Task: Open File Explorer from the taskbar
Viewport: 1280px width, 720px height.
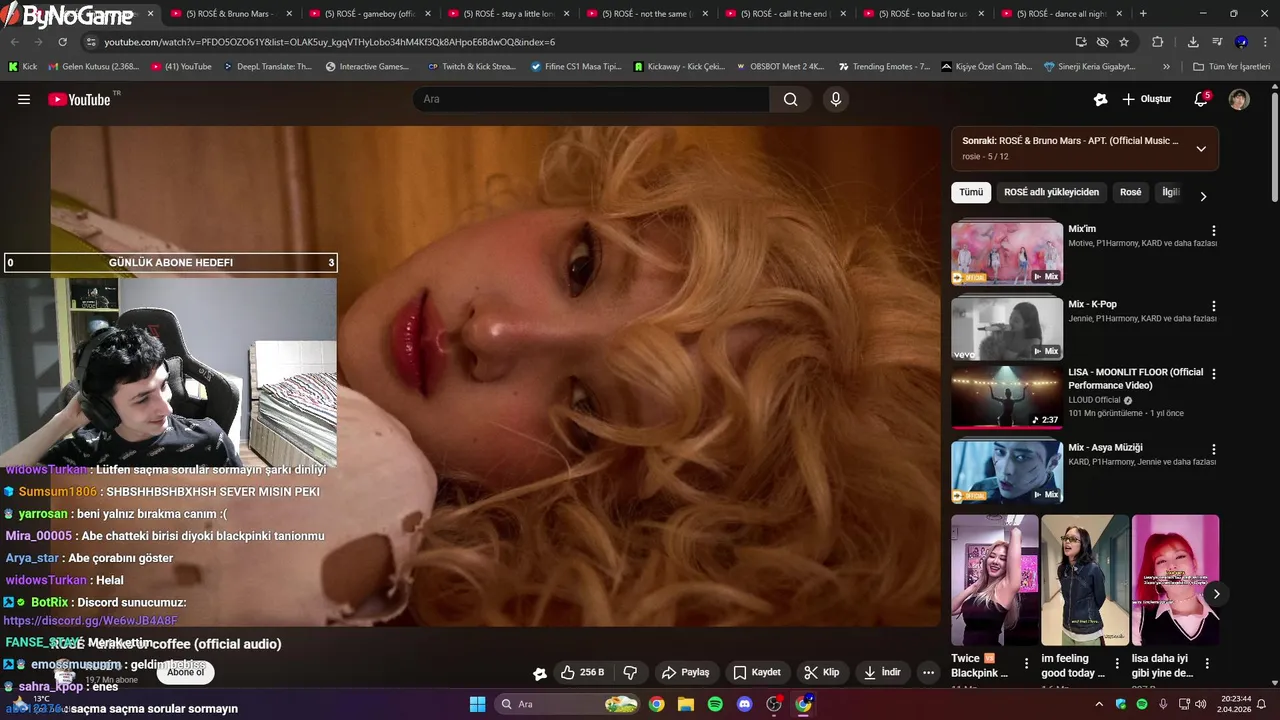Action: click(x=686, y=704)
